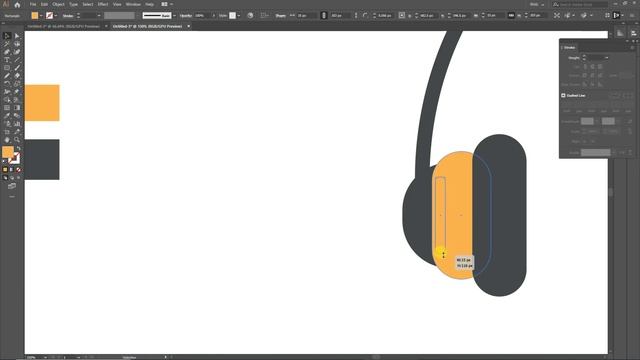This screenshot has width=640, height=360.
Task: Click the Edit Toolbar three dots
Action: pos(12,197)
